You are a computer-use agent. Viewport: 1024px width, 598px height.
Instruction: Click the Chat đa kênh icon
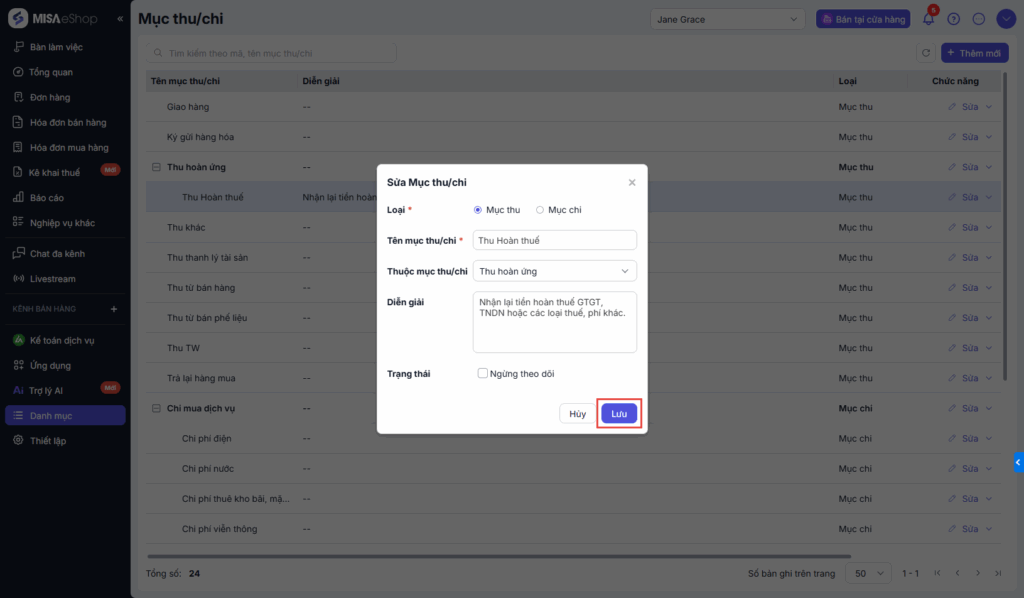(x=18, y=253)
